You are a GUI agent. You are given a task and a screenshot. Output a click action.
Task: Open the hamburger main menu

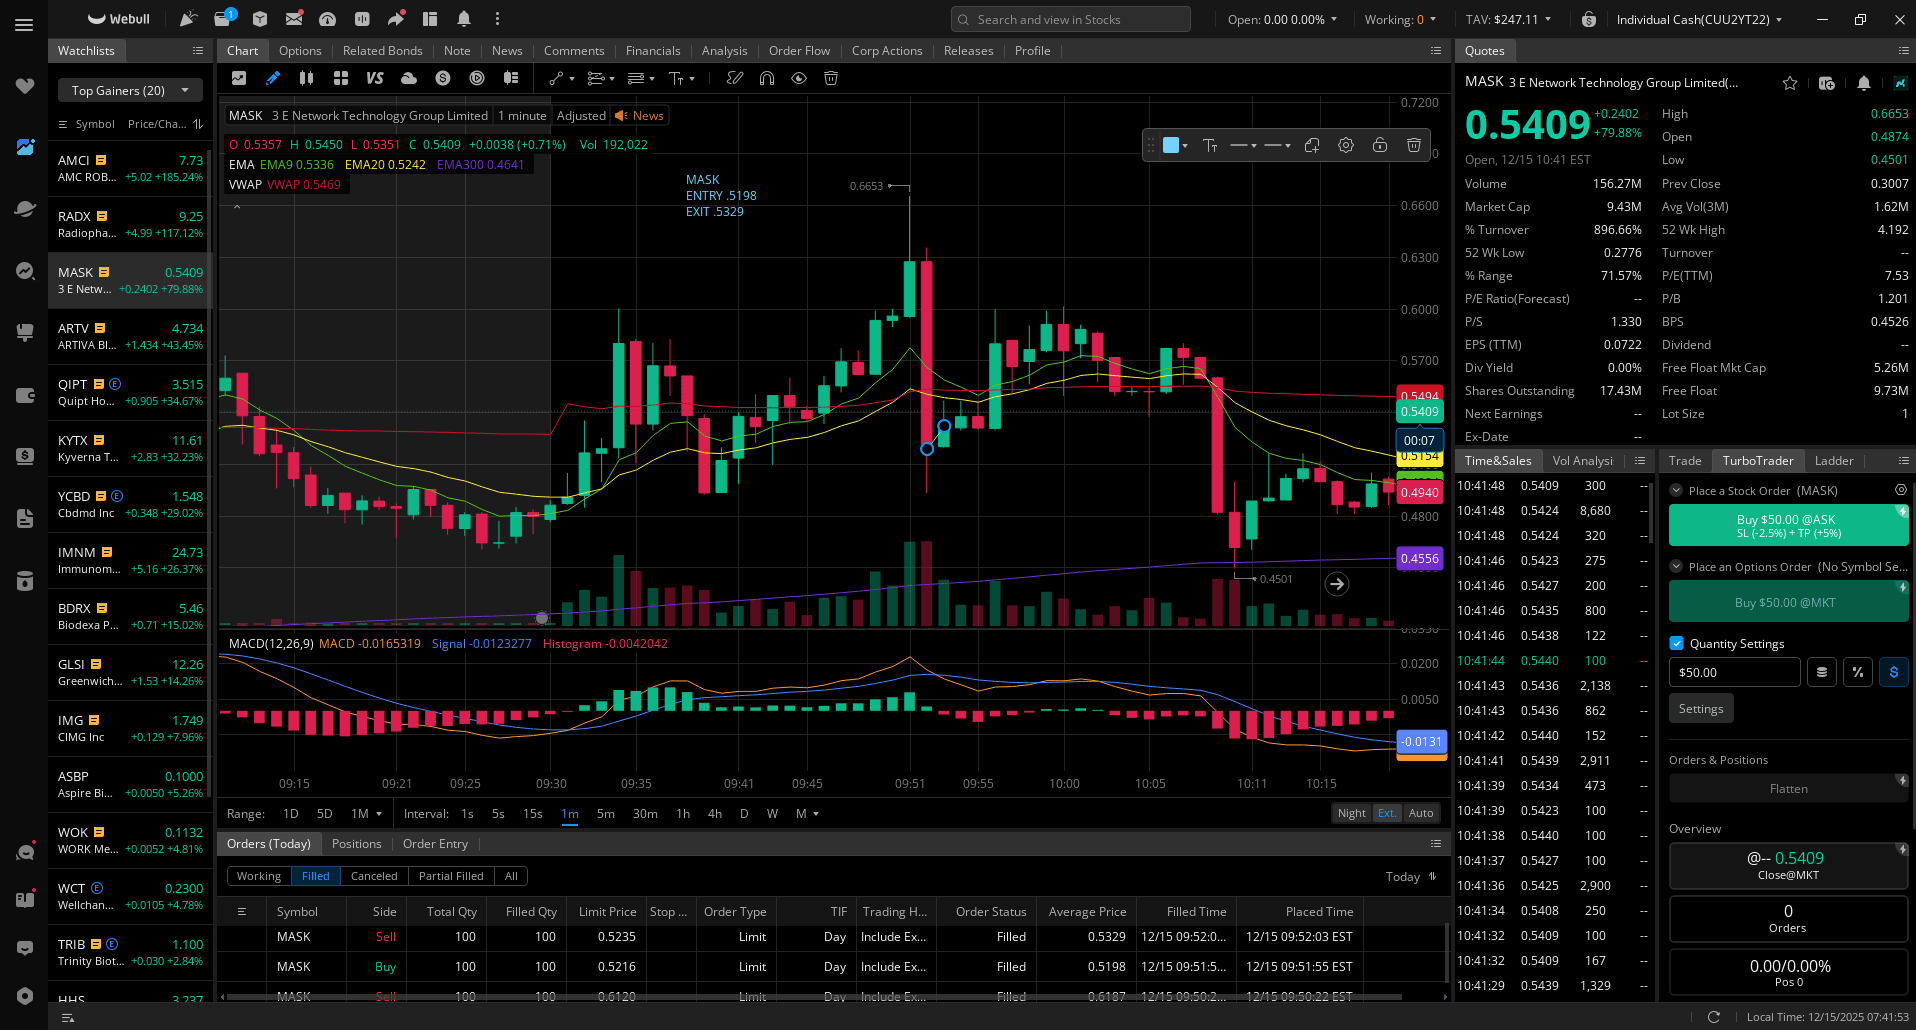point(24,25)
